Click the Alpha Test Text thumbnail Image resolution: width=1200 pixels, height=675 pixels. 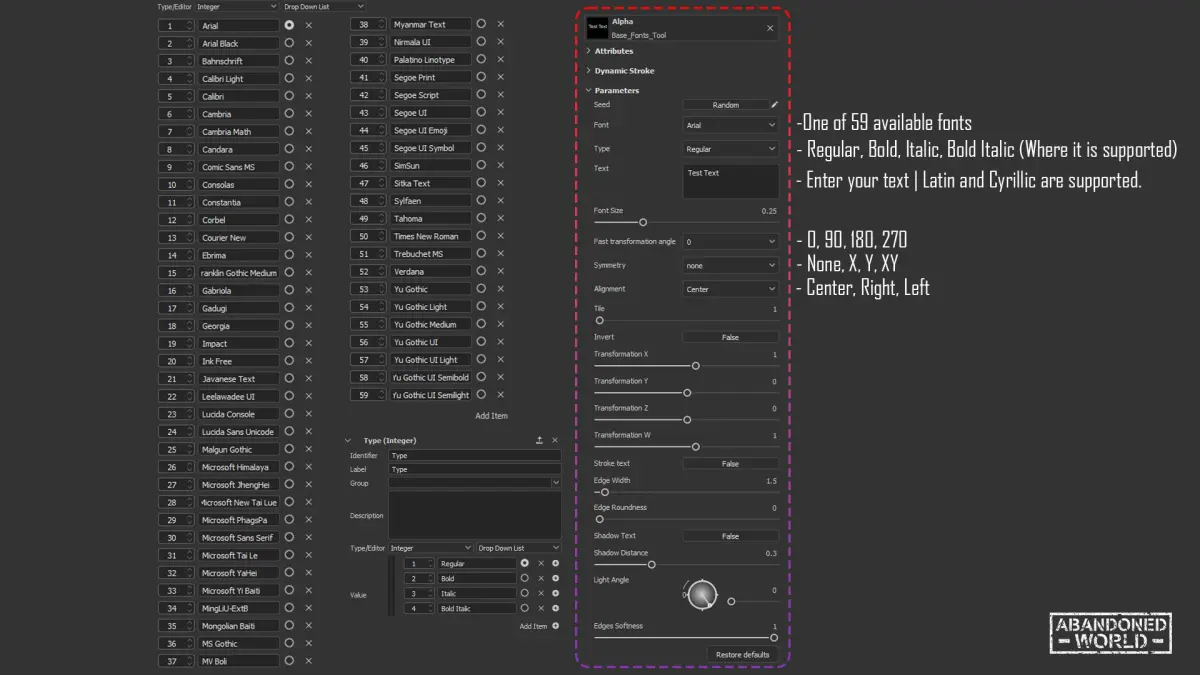[597, 28]
